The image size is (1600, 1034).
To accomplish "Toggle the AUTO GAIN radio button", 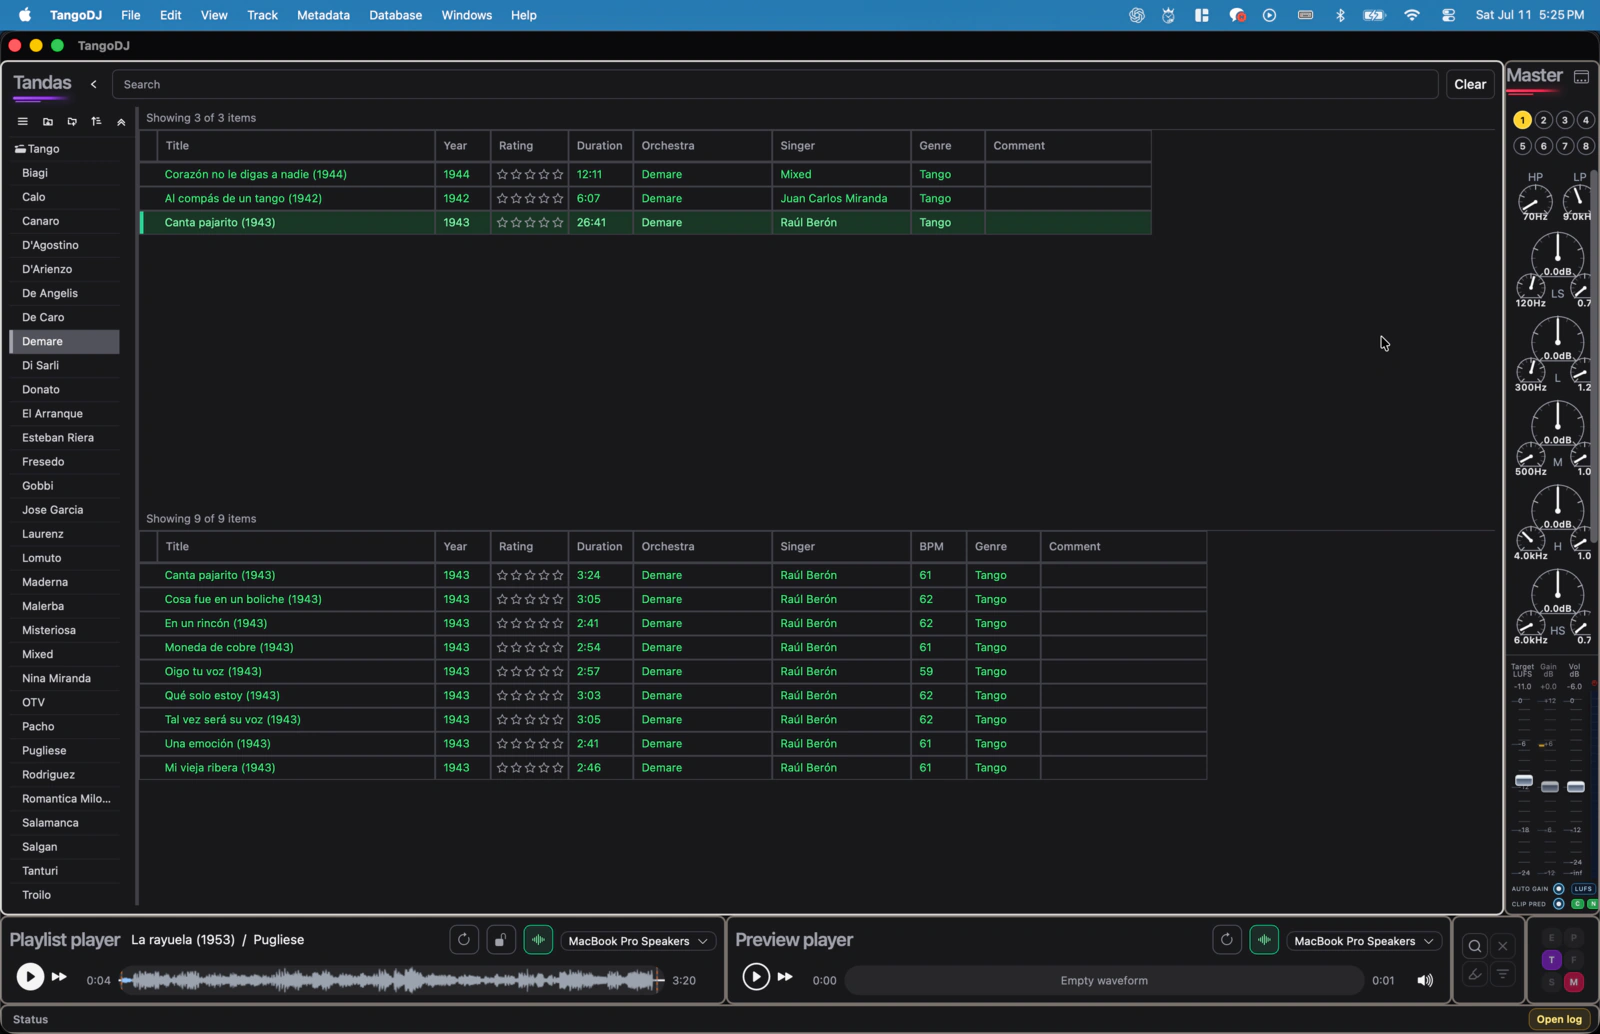I will [1558, 889].
